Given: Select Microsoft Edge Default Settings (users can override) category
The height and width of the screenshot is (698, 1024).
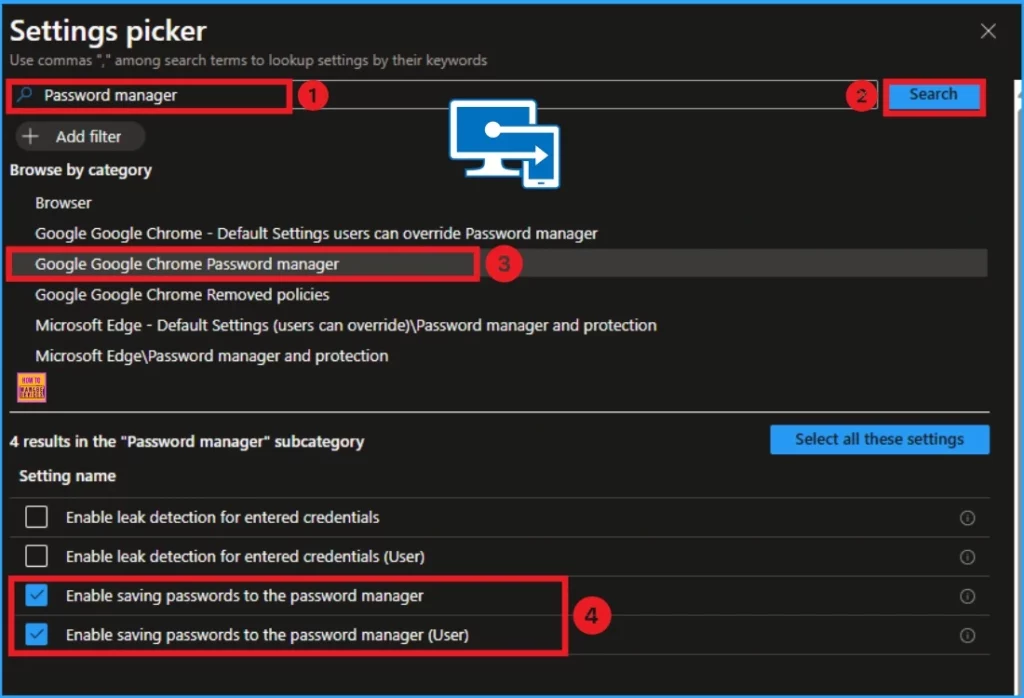Looking at the screenshot, I should coord(346,326).
